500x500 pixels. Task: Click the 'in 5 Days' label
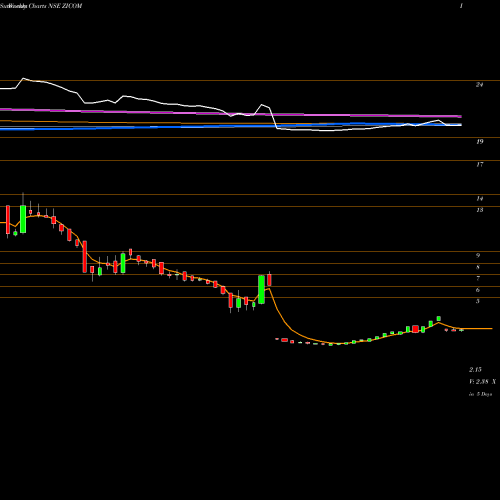[480, 394]
